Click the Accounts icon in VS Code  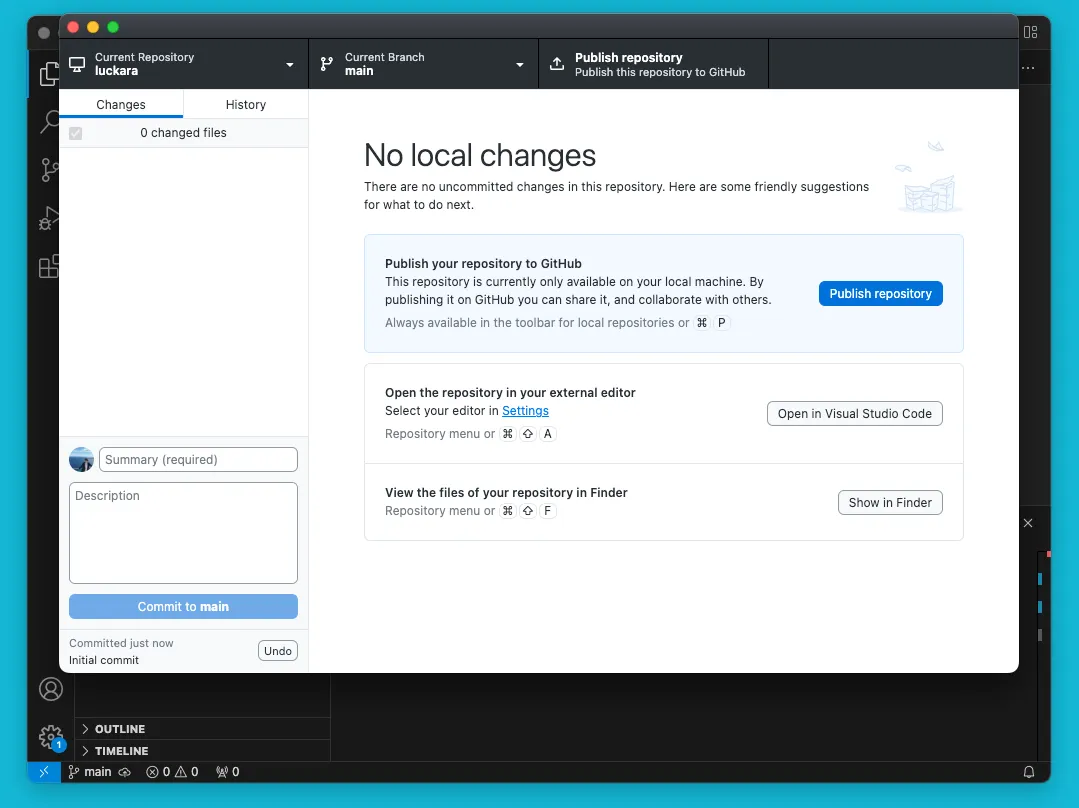click(50, 689)
